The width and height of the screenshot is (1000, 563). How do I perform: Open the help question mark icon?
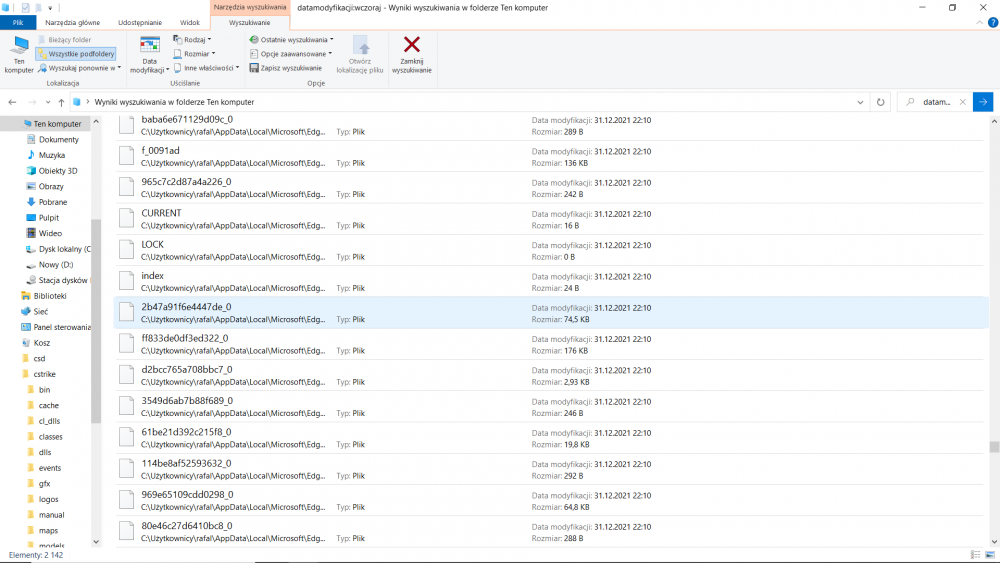[x=992, y=22]
